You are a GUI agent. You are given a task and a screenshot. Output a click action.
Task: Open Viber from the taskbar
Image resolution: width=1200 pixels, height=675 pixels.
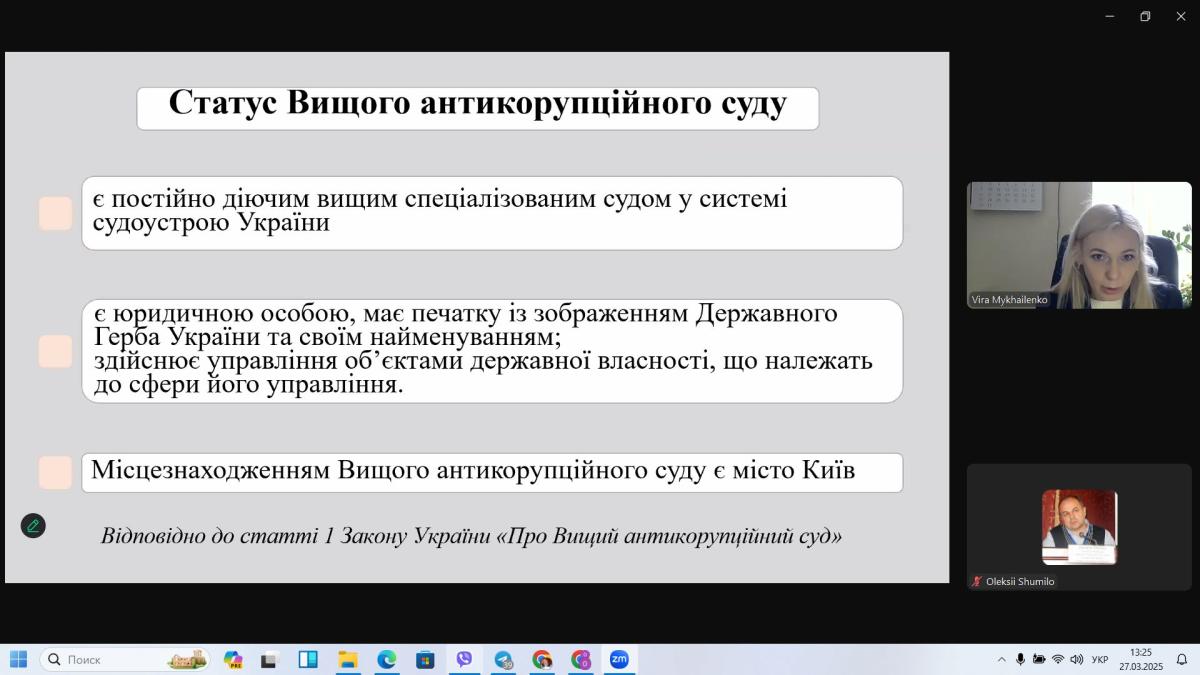pos(464,659)
